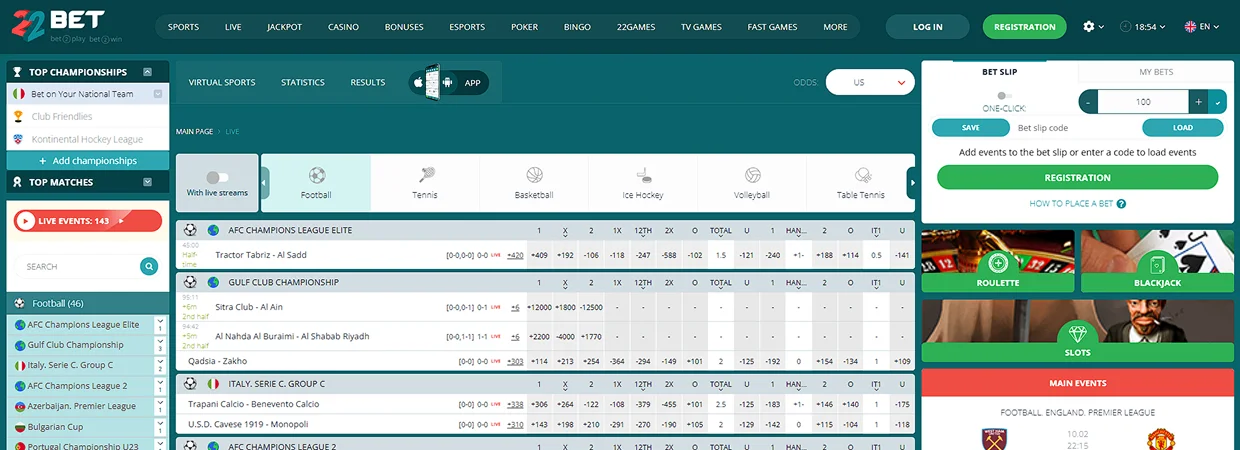Screen dimensions: 1240x450
Task: Click the bet slip SAVE button
Action: pos(971,128)
